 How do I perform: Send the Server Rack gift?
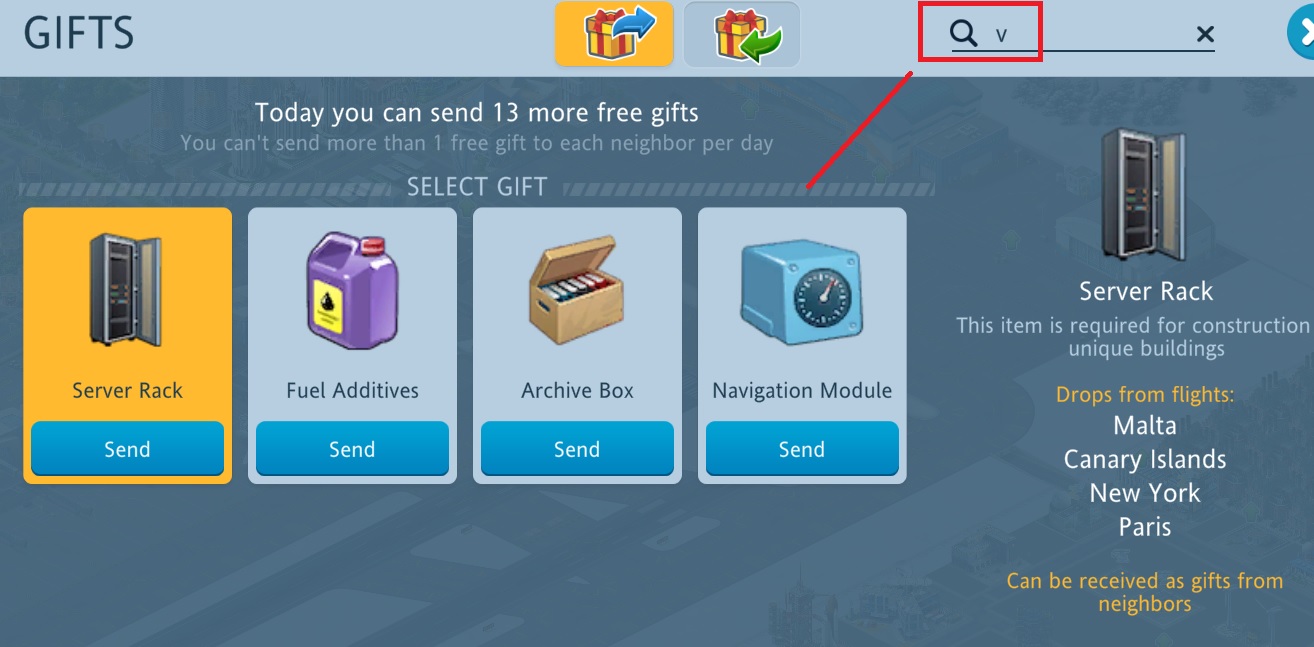(x=127, y=449)
